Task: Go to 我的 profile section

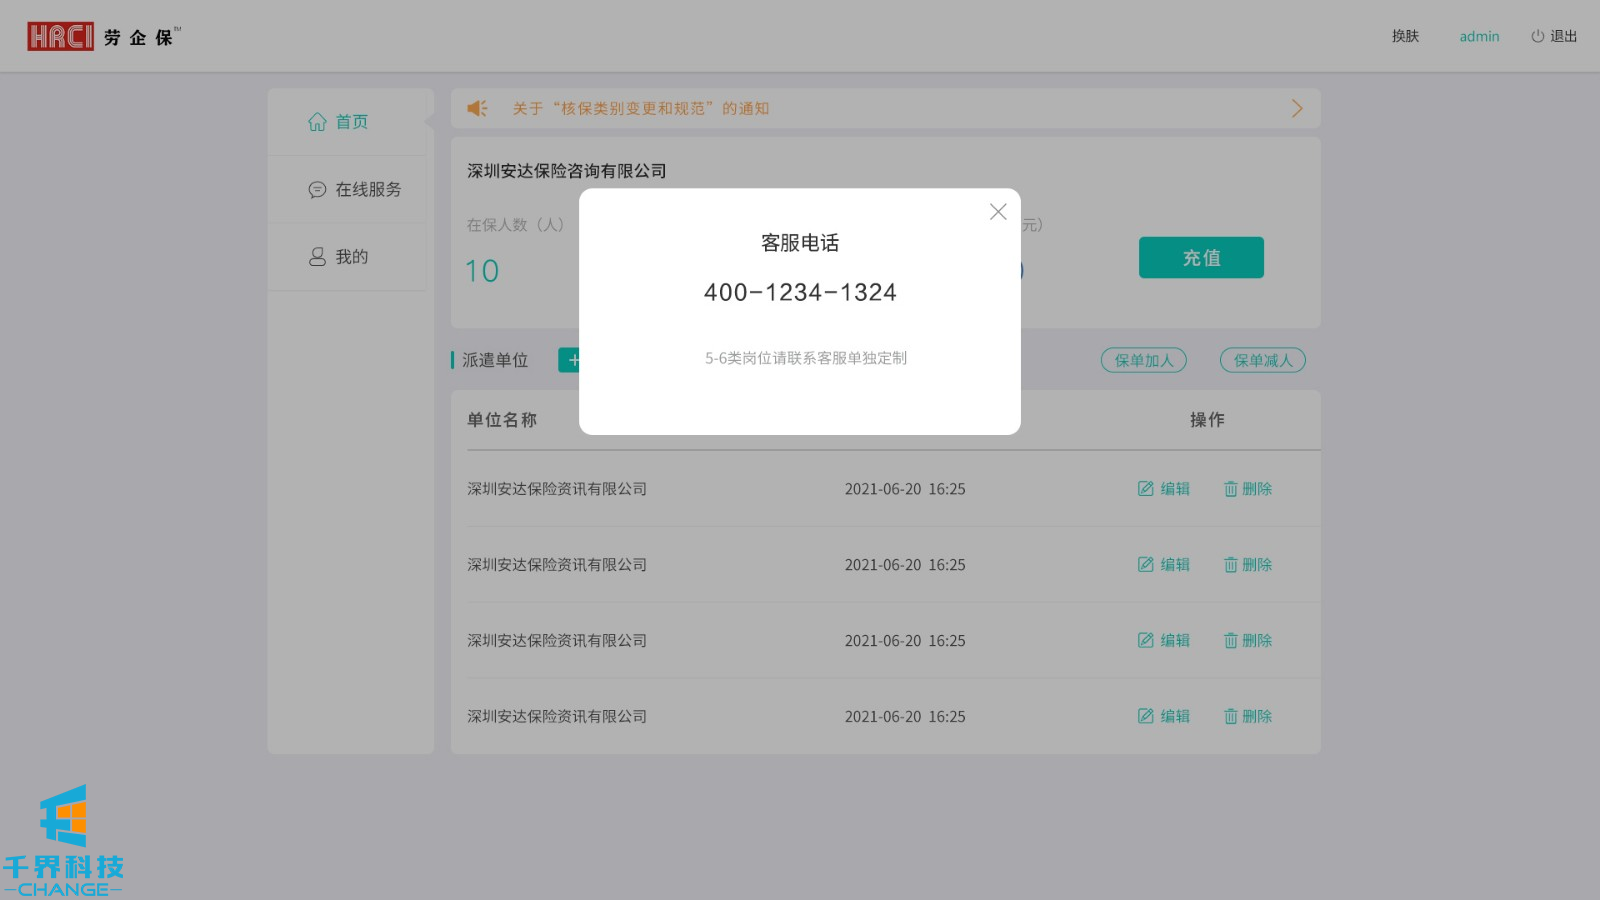Action: click(x=339, y=257)
